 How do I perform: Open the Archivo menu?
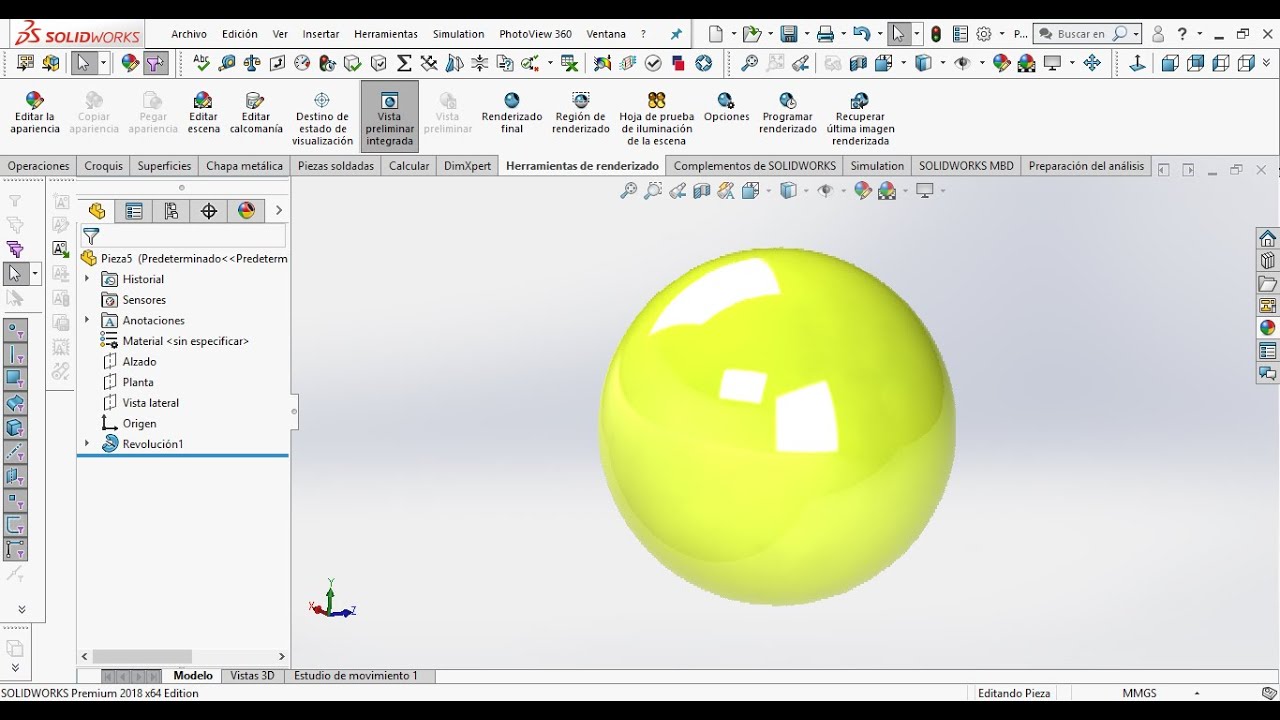[189, 34]
